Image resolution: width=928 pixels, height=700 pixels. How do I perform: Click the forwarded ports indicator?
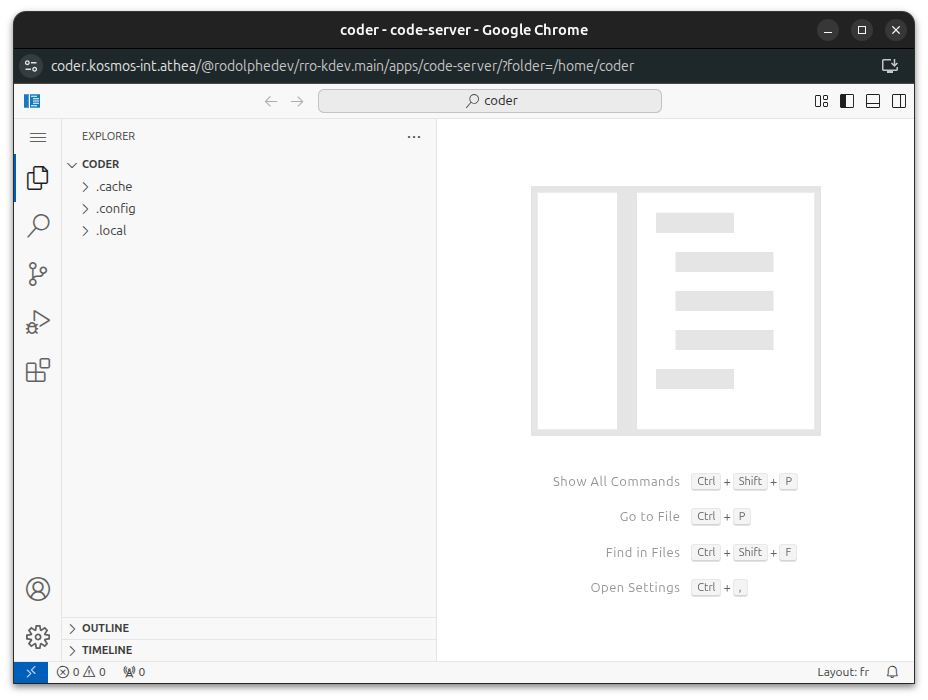click(134, 672)
